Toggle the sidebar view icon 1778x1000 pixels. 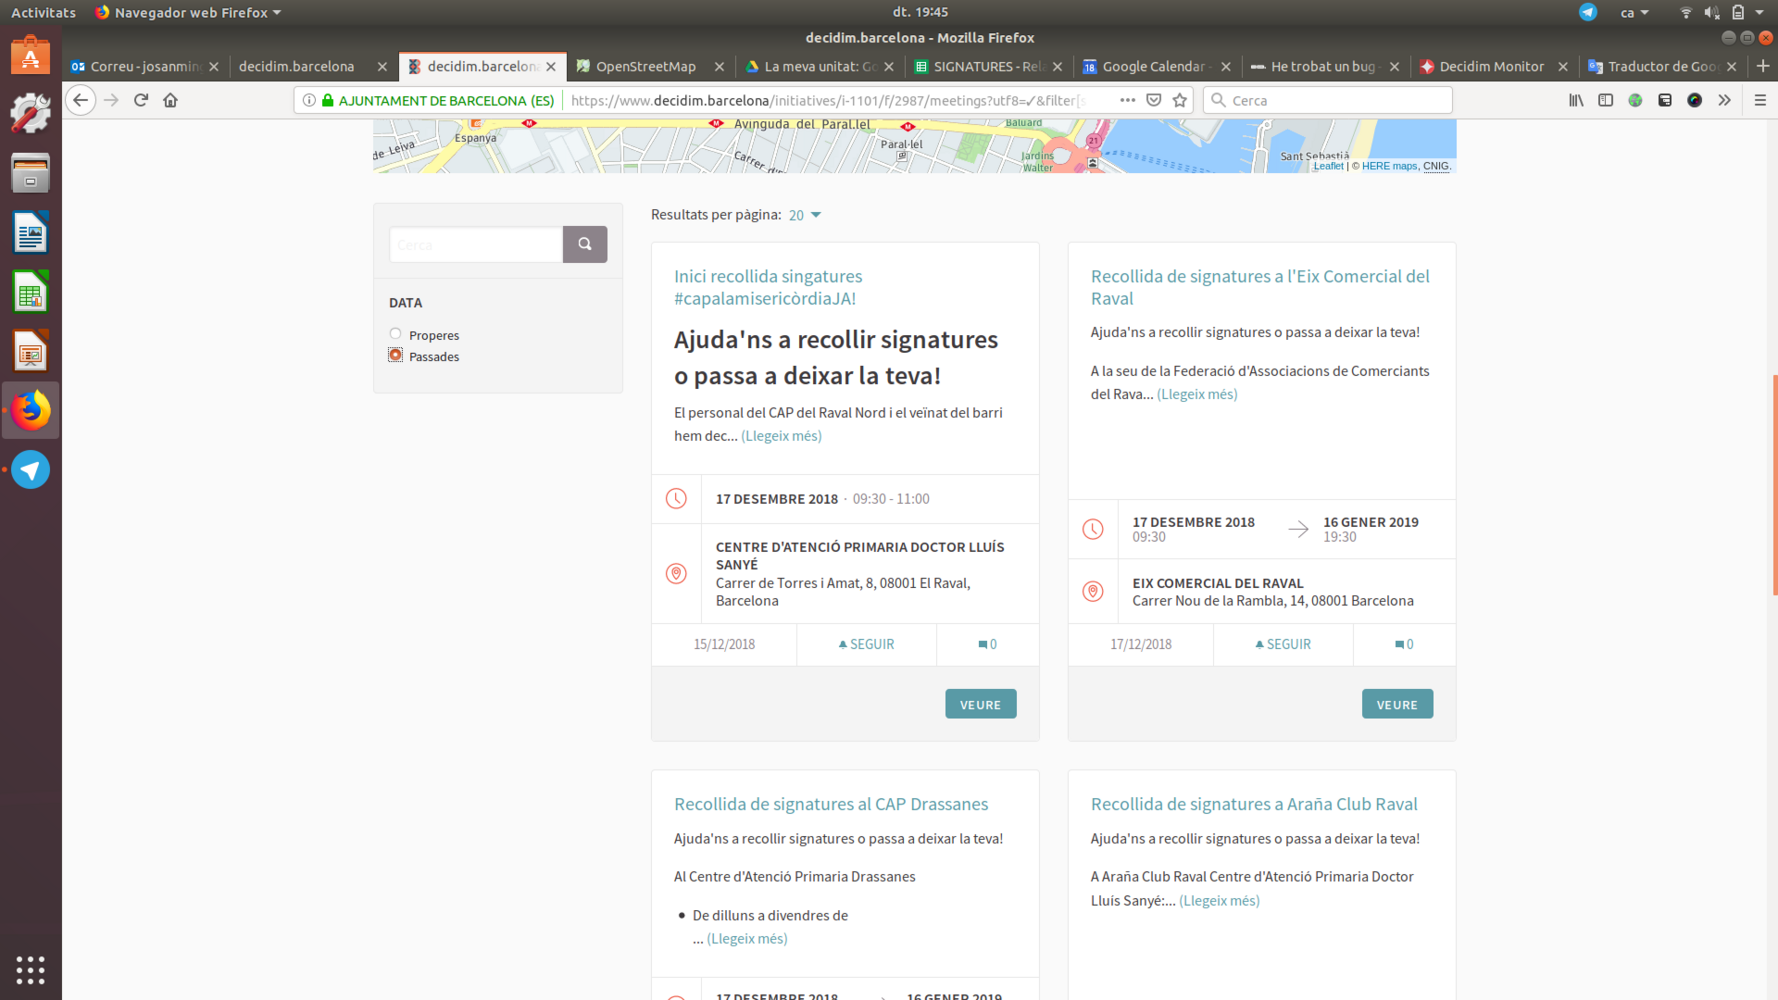click(x=1605, y=100)
